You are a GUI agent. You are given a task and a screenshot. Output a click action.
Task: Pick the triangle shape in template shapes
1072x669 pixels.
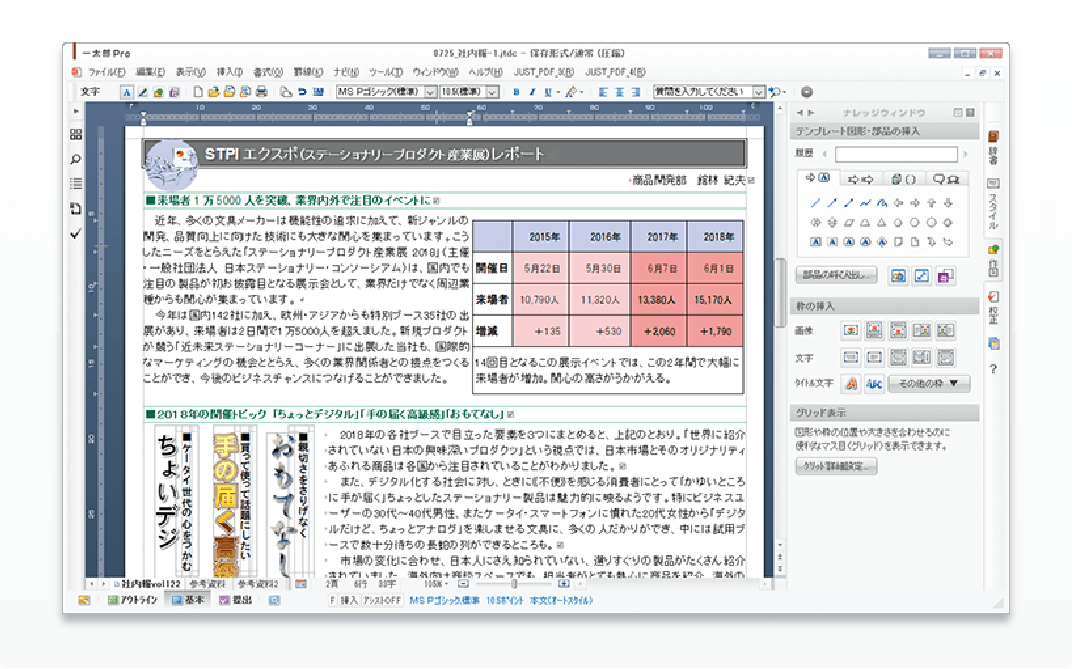pos(881,222)
